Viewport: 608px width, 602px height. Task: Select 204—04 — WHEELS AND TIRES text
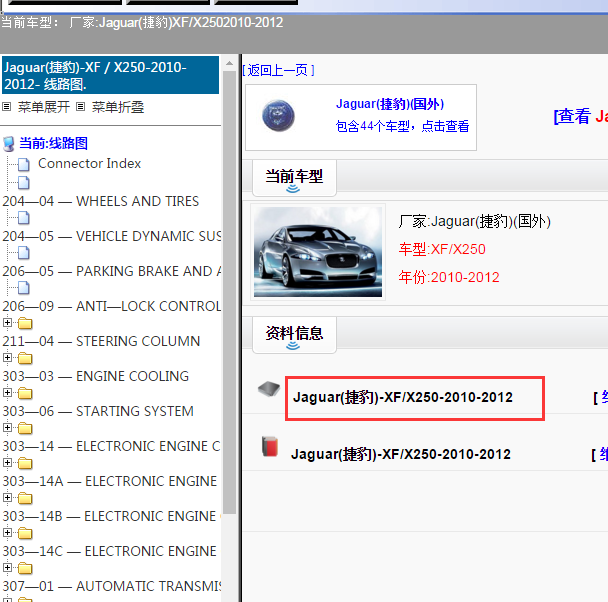point(101,201)
